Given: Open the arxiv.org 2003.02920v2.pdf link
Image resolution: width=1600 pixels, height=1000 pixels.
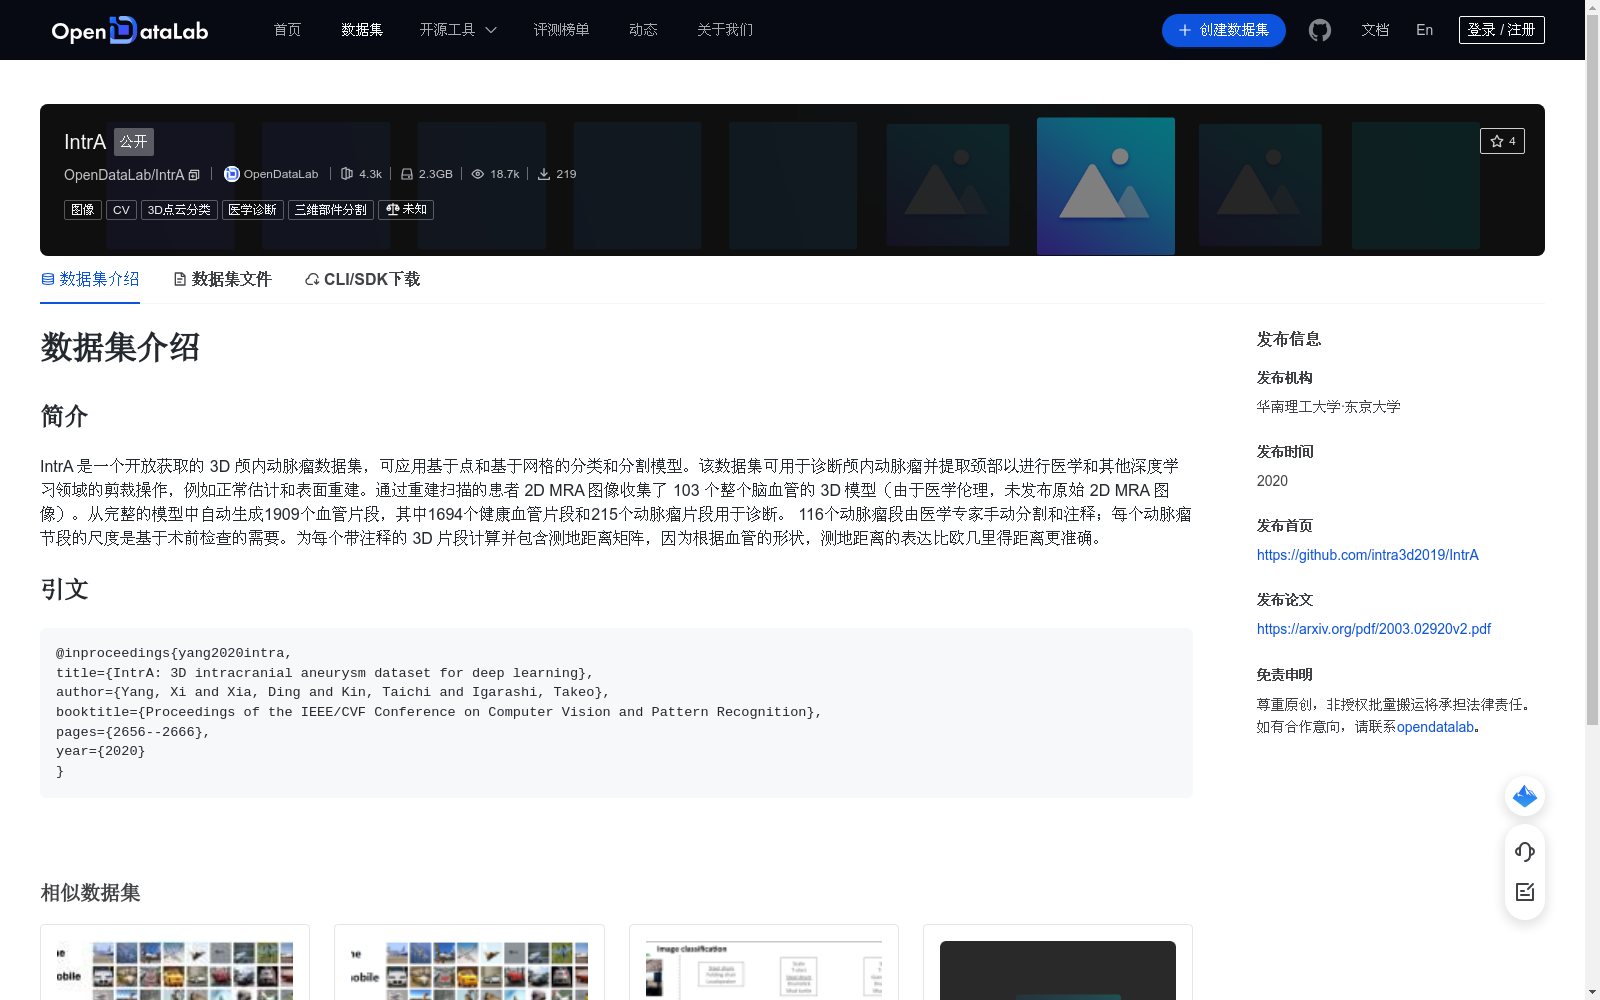Looking at the screenshot, I should click(1373, 629).
